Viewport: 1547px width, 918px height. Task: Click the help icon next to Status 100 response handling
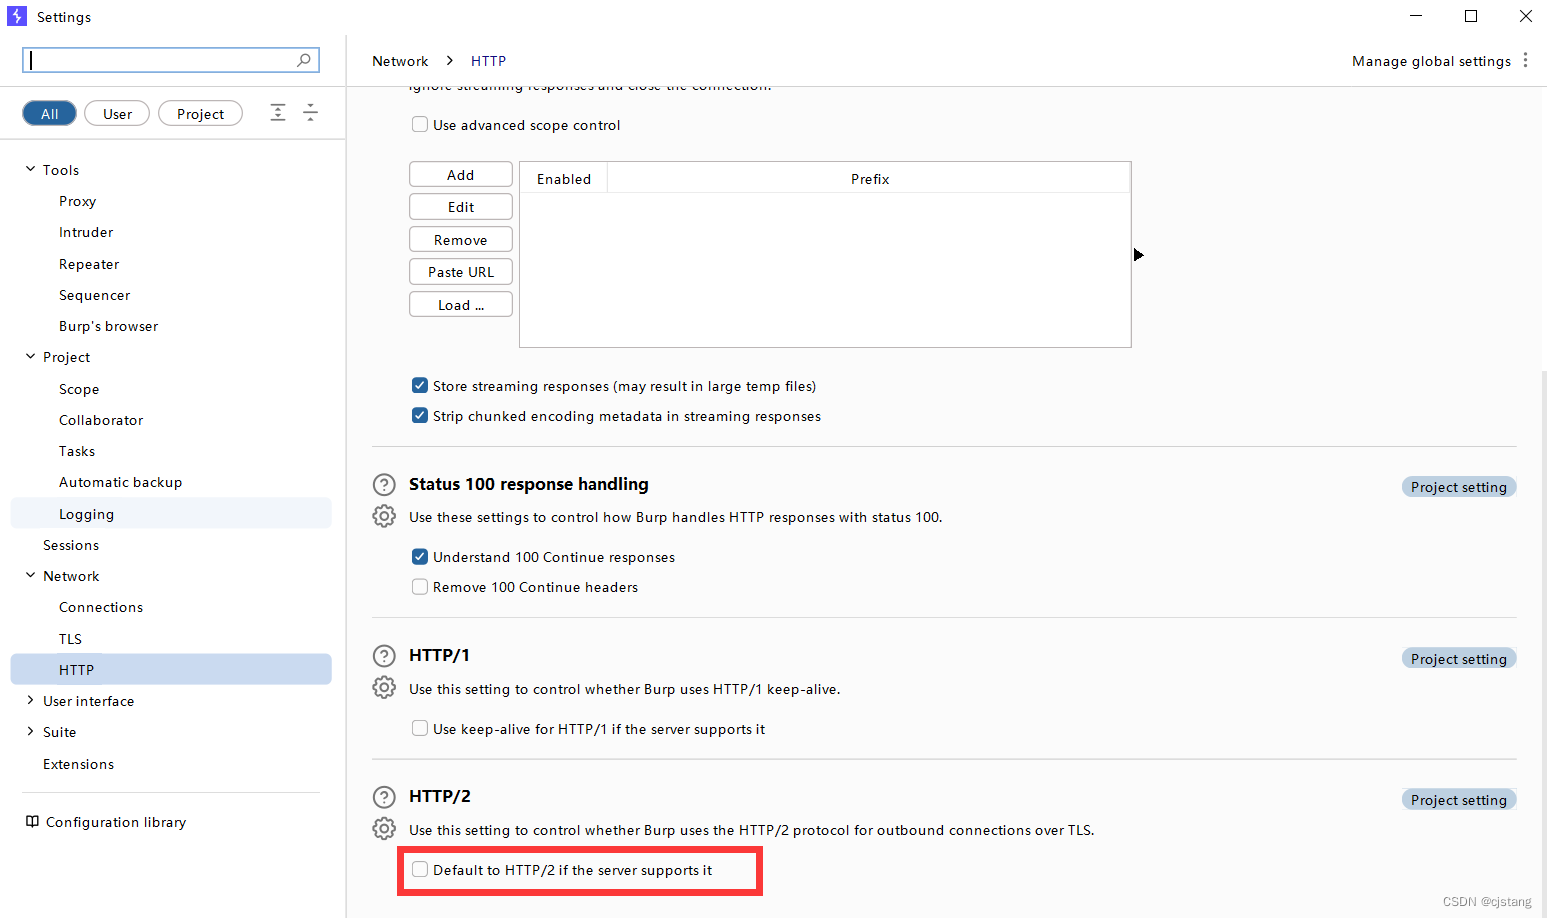click(x=384, y=484)
